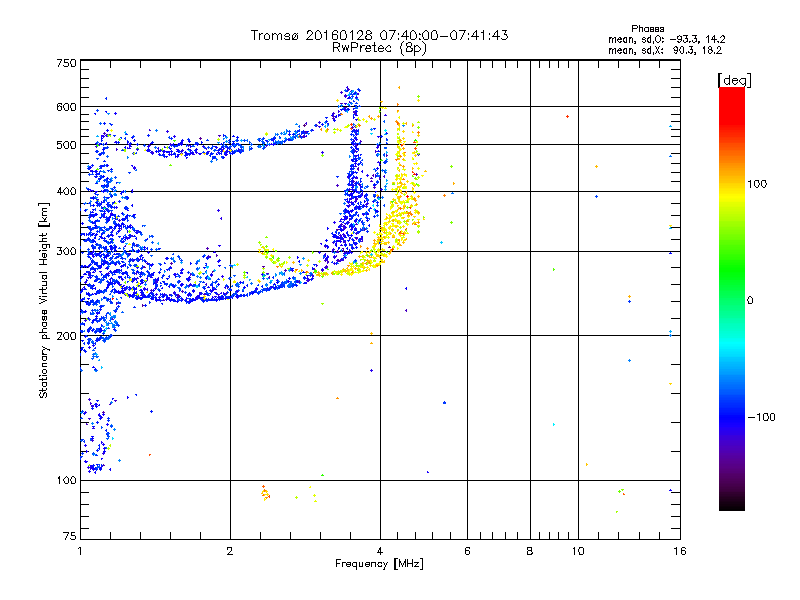Click the y-axis tick label '300'
The image size is (800, 600).
pyautogui.click(x=66, y=252)
